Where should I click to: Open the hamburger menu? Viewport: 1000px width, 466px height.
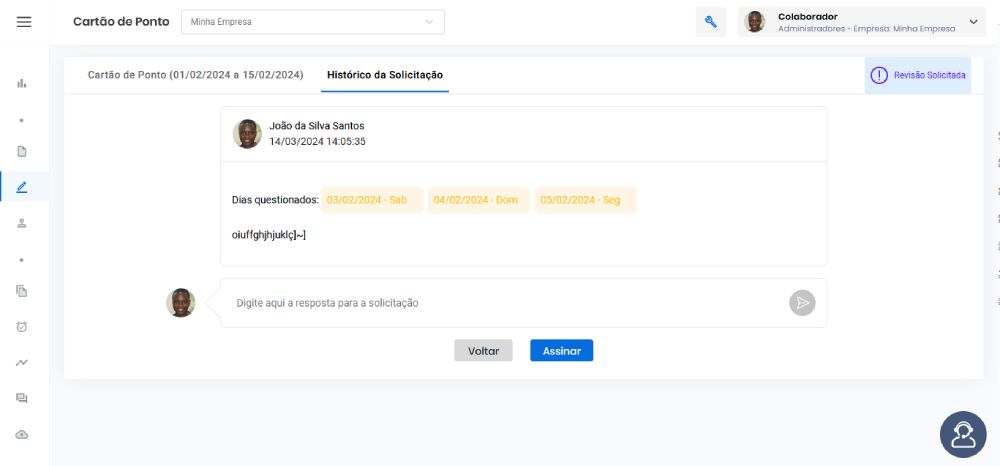(24, 22)
